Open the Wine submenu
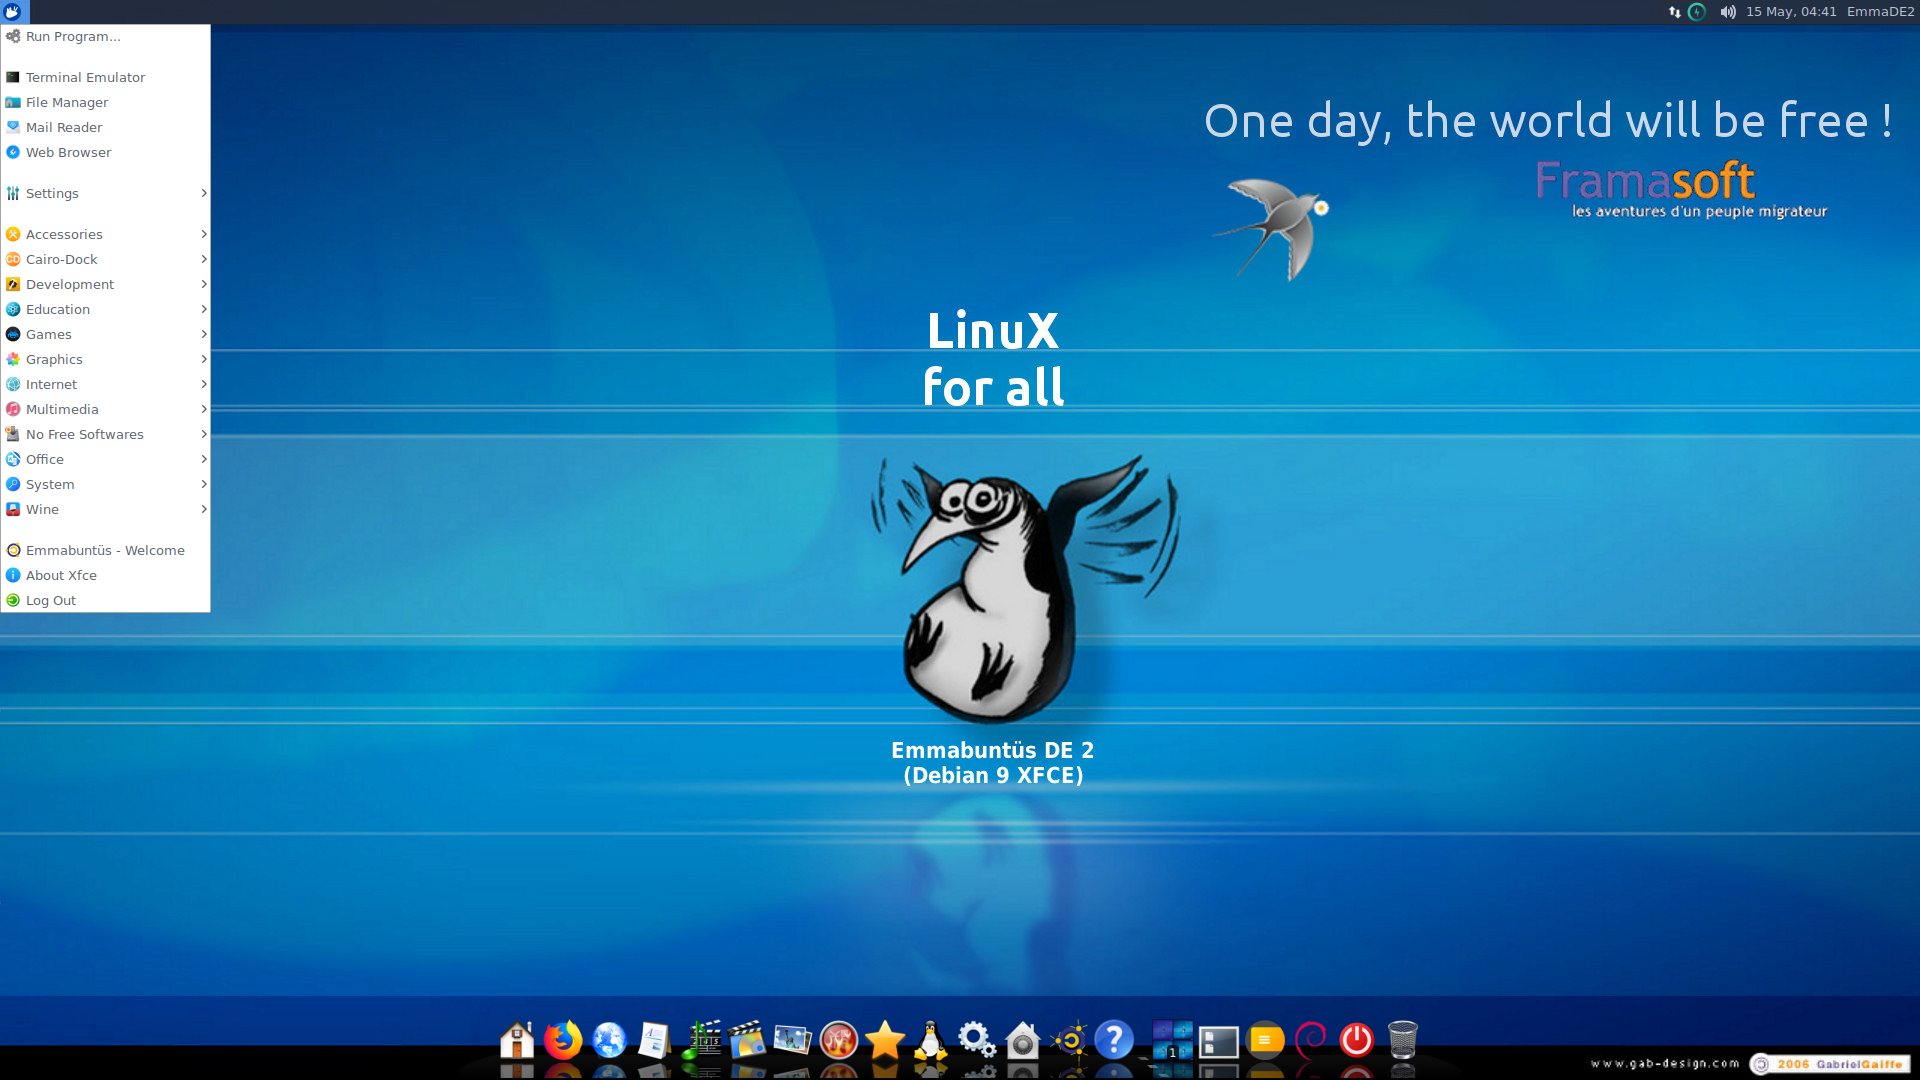The height and width of the screenshot is (1080, 1920). (x=105, y=509)
